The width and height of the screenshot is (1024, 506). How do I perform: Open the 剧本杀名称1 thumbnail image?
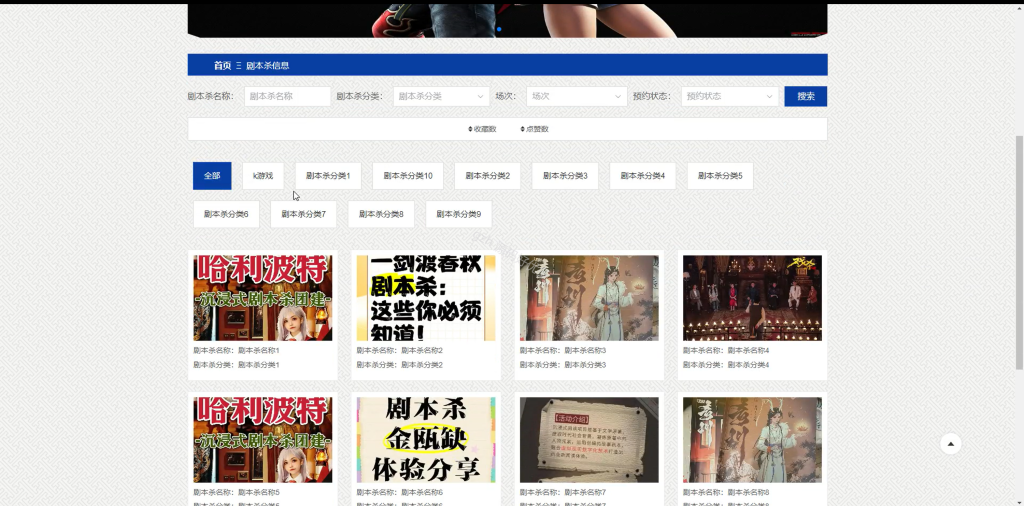(x=263, y=298)
